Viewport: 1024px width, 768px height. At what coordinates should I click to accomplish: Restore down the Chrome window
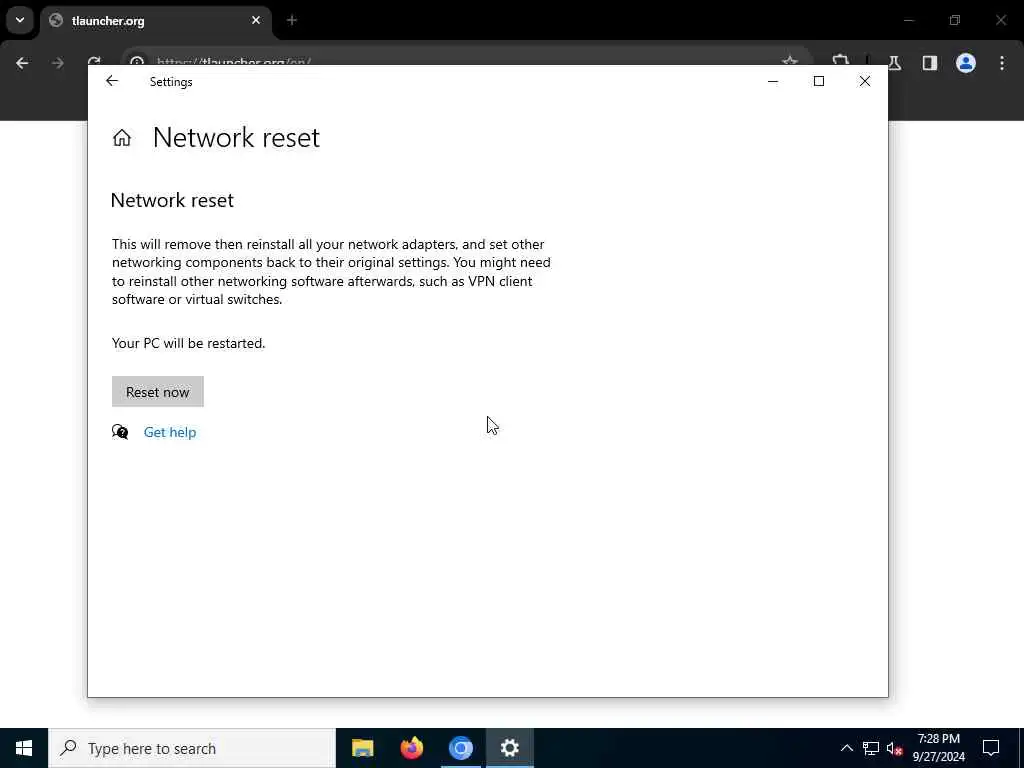click(x=955, y=20)
